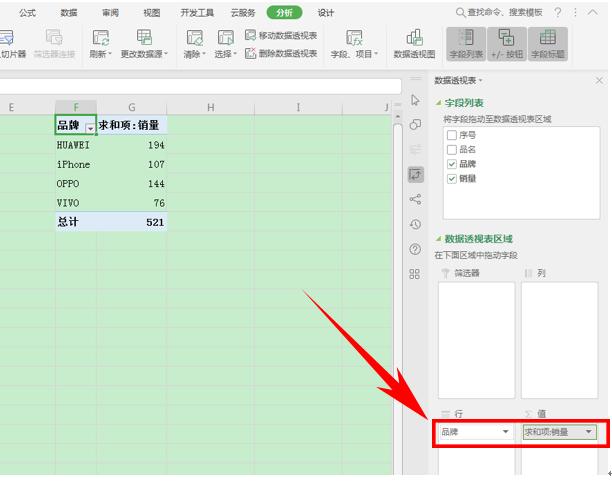Screen dimensions: 612x481
Task: Click the sidebar apps grid icon
Action: point(415,274)
